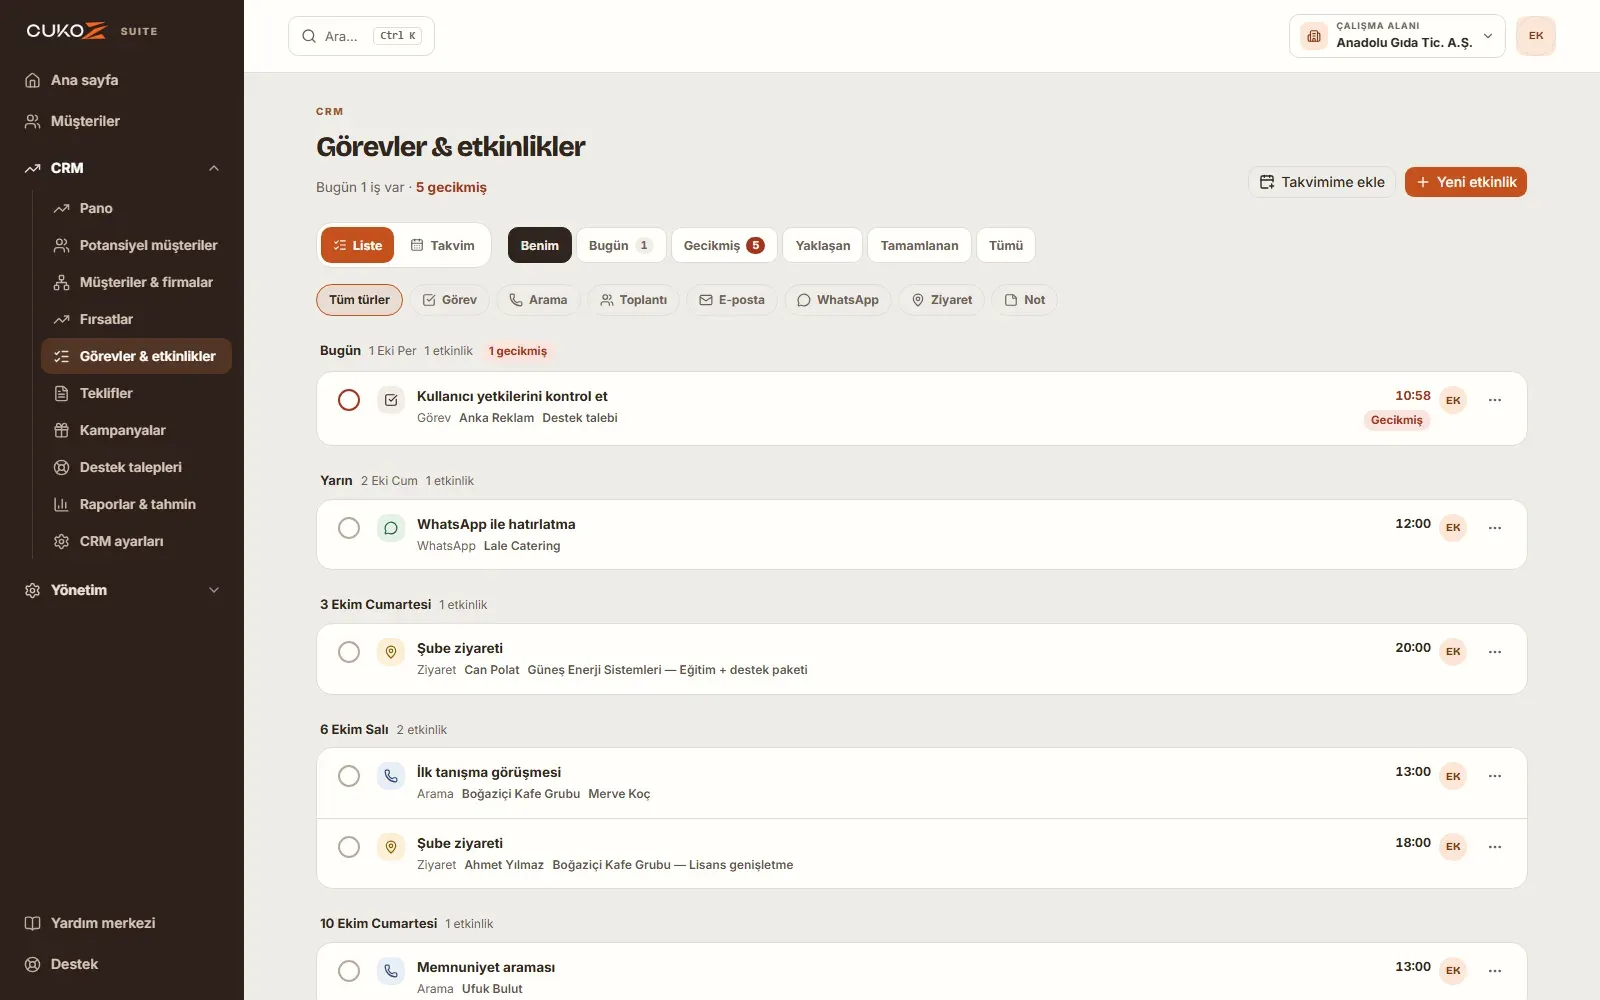Select the Bugün filter tab
1600x1000 pixels.
coord(621,245)
